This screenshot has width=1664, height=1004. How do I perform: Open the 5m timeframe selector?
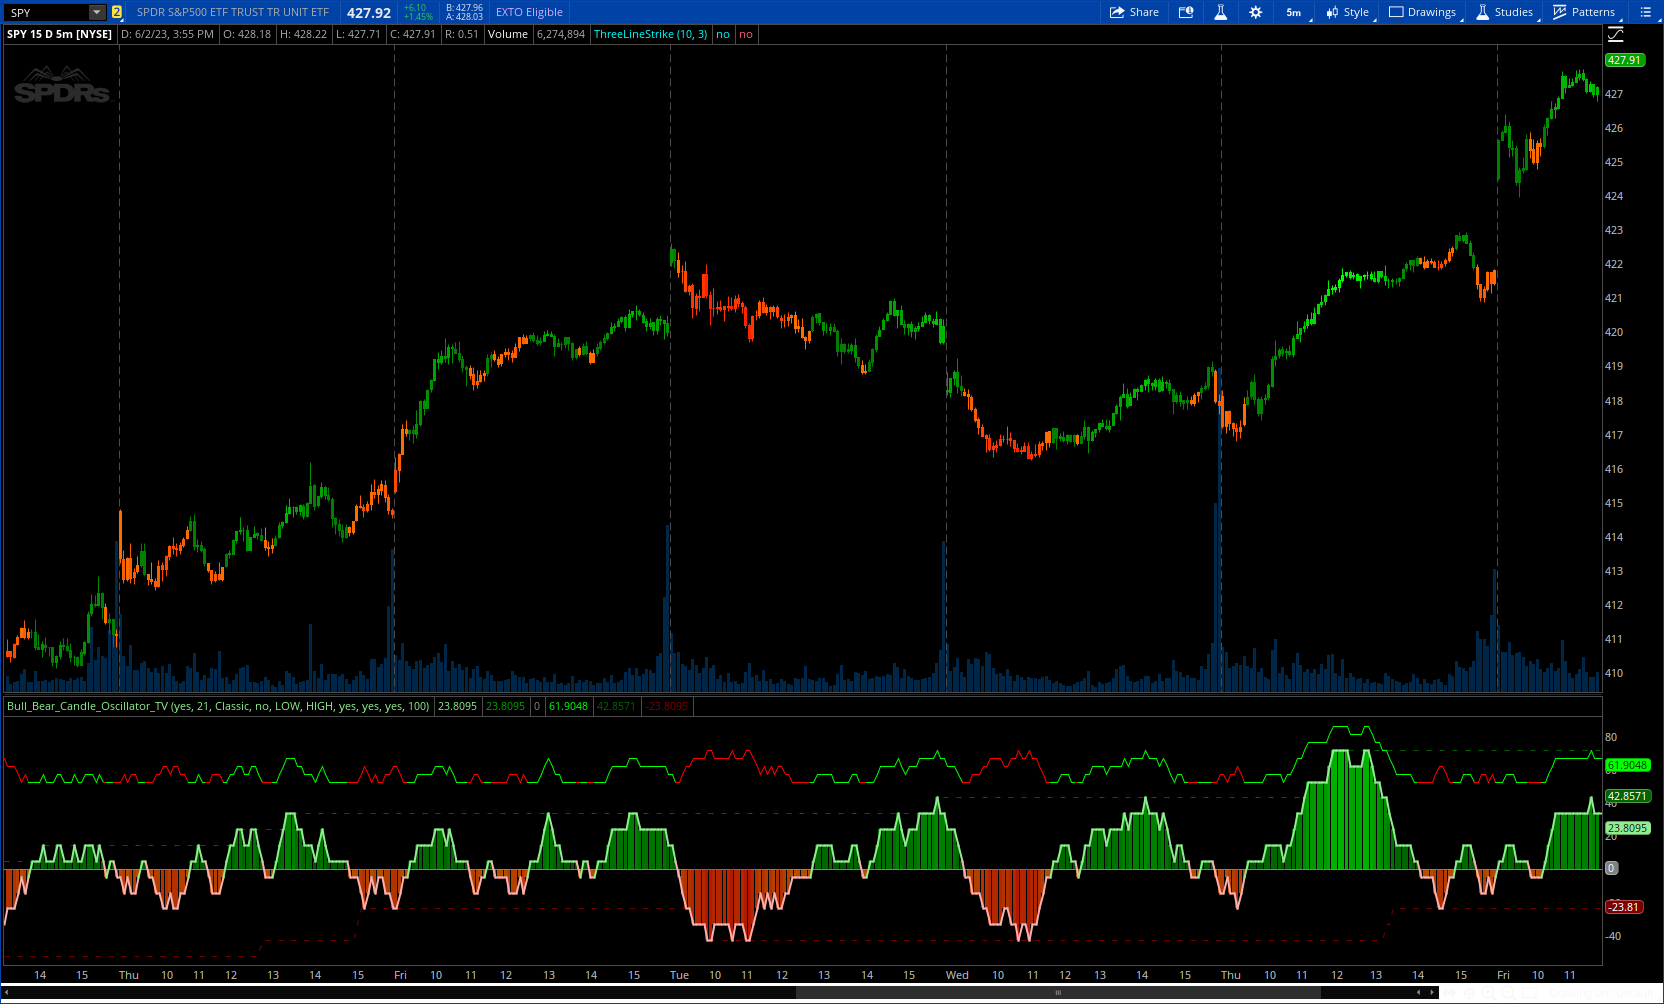click(1296, 12)
